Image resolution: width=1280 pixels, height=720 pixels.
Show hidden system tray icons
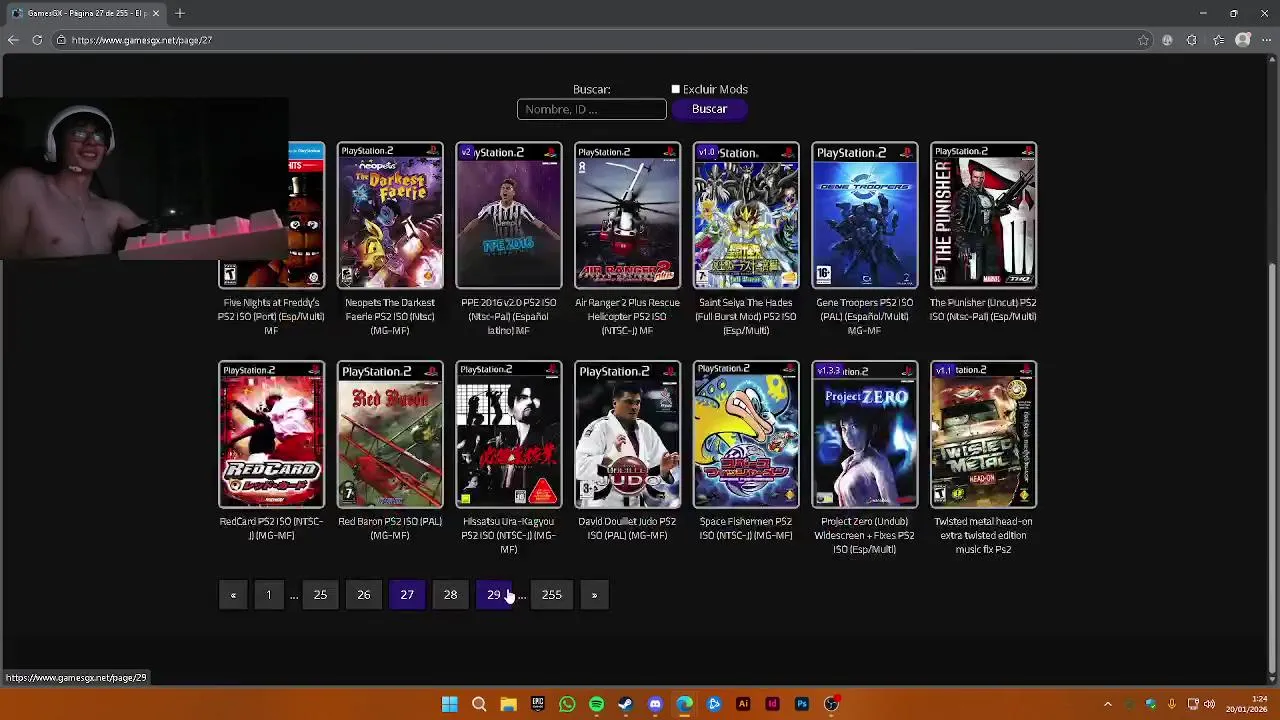click(x=1107, y=704)
